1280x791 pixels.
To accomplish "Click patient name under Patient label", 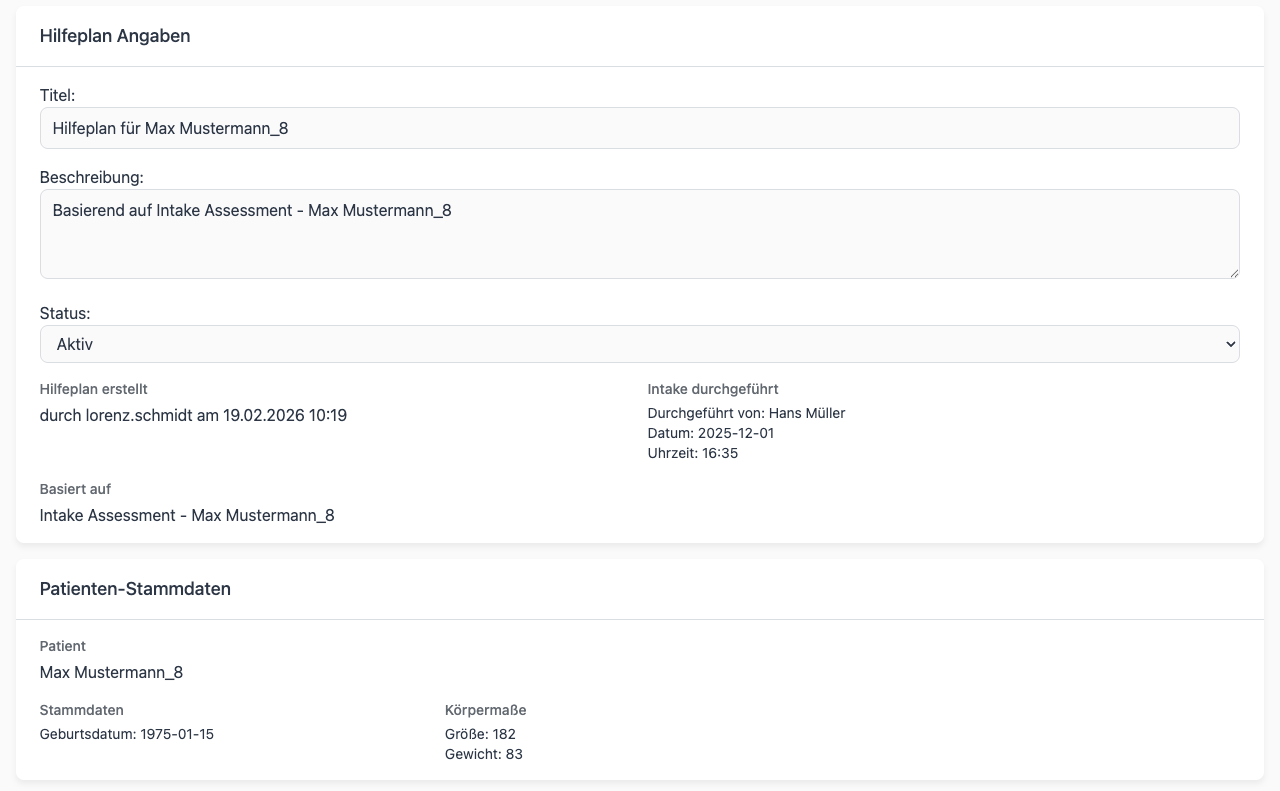I will coord(111,672).
